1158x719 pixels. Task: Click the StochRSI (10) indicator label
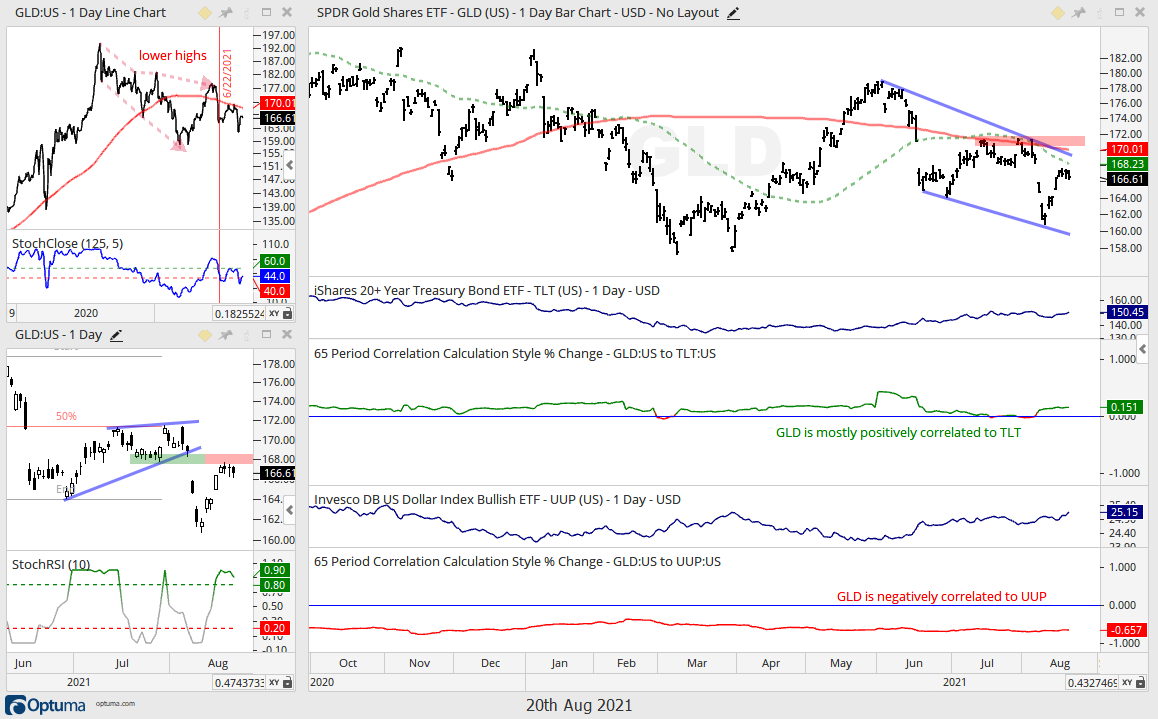(x=51, y=565)
